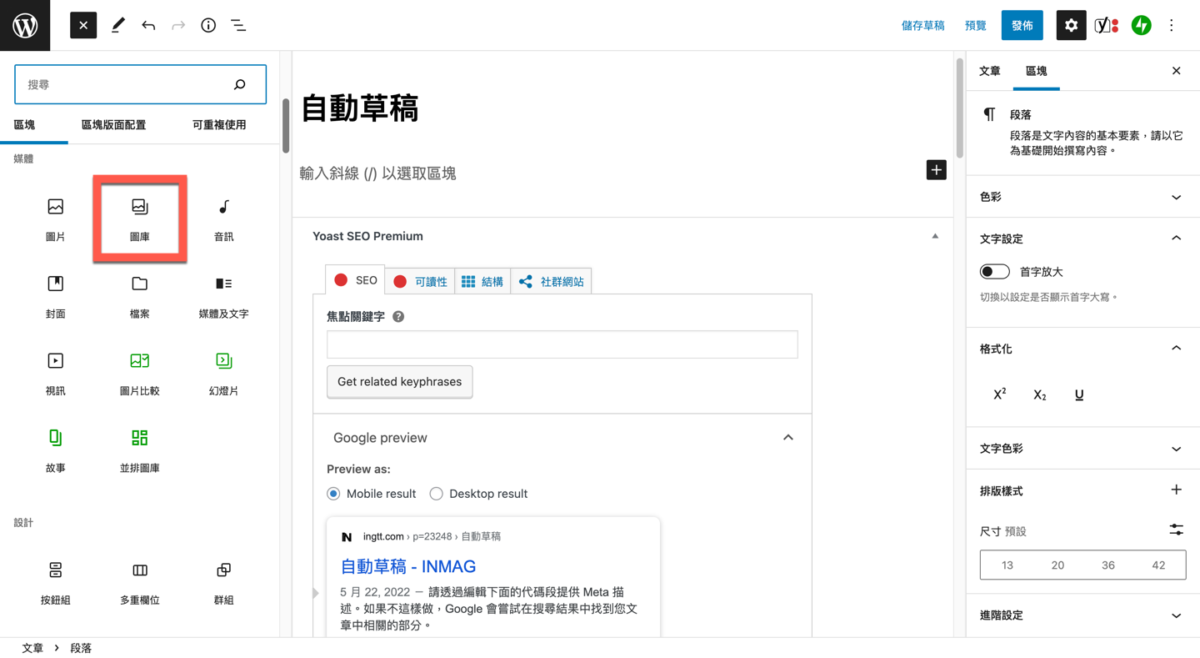Apply underline formatting
The width and height of the screenshot is (1200, 658).
1080,395
